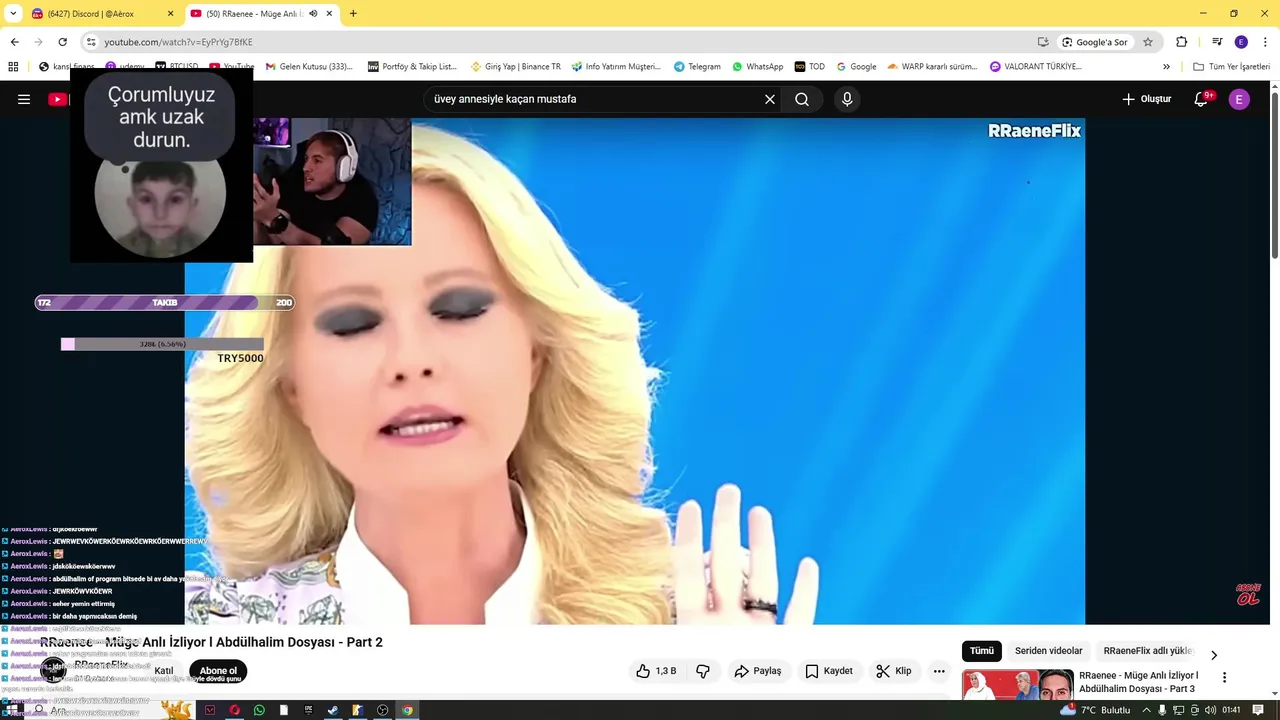The width and height of the screenshot is (1280, 720).
Task: Open the Chrome extensions puzzle icon
Action: click(x=1181, y=42)
